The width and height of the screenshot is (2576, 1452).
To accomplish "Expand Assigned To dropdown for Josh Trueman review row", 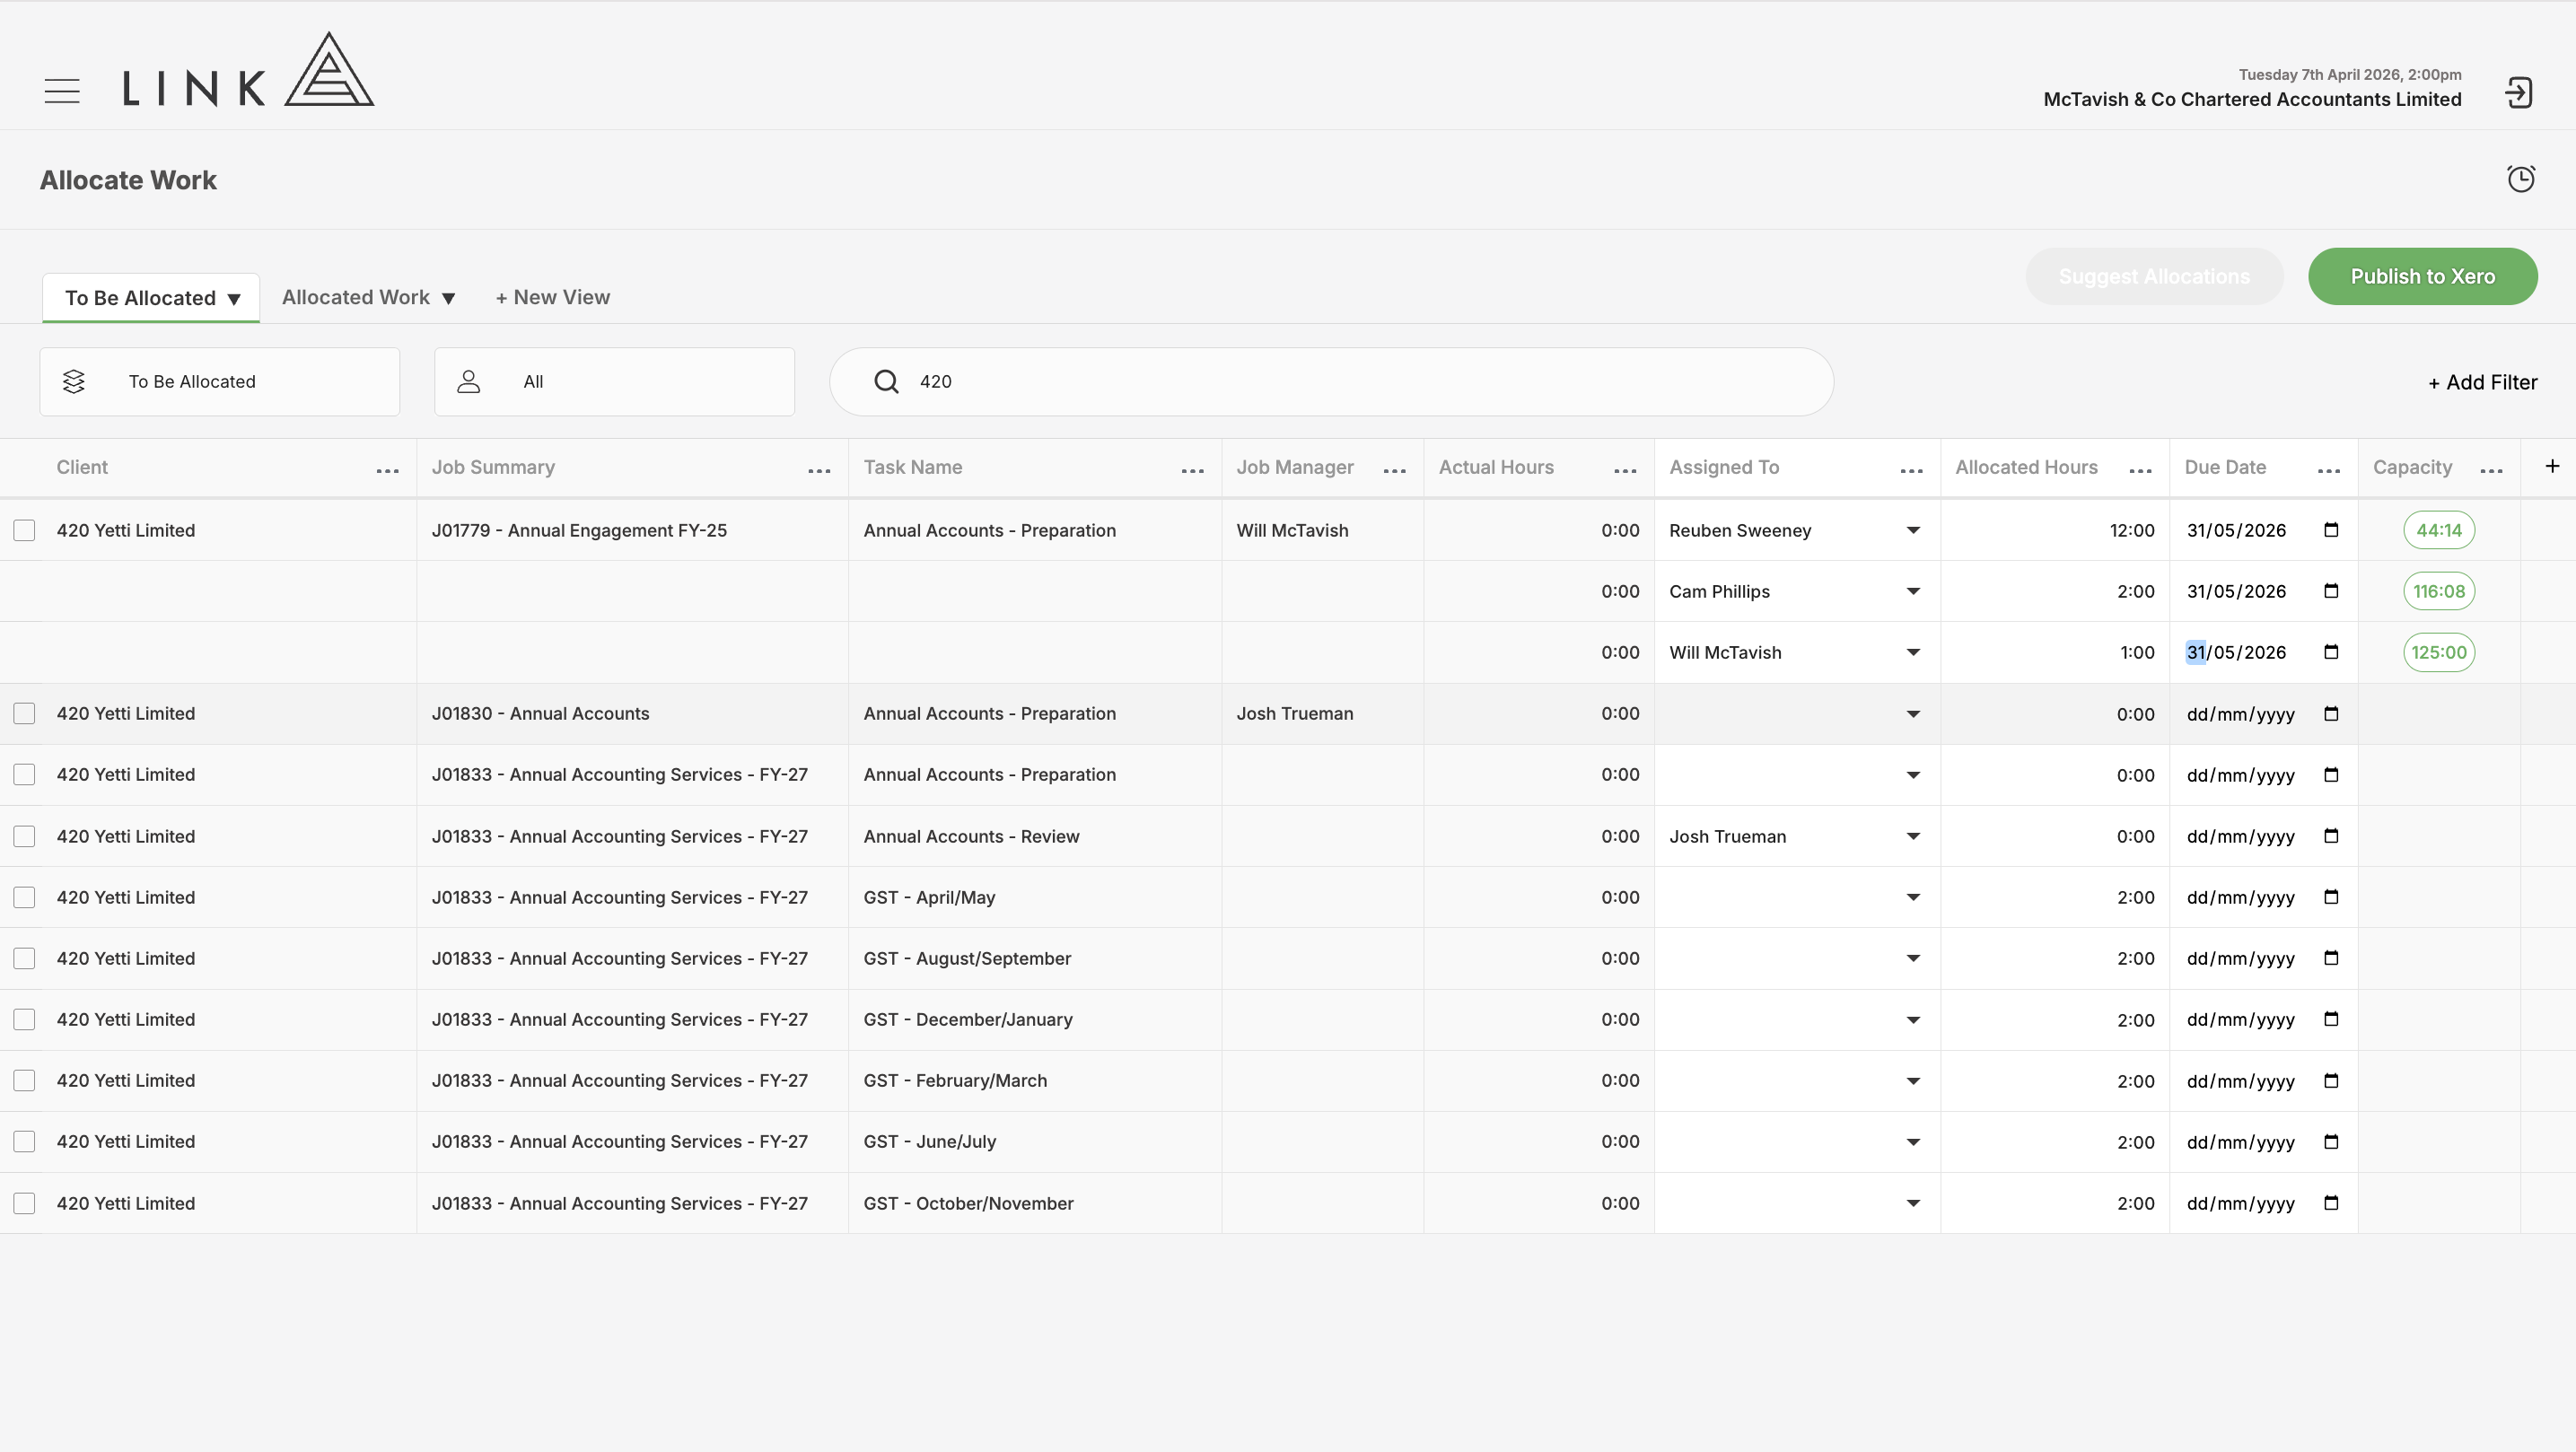I will [1912, 836].
